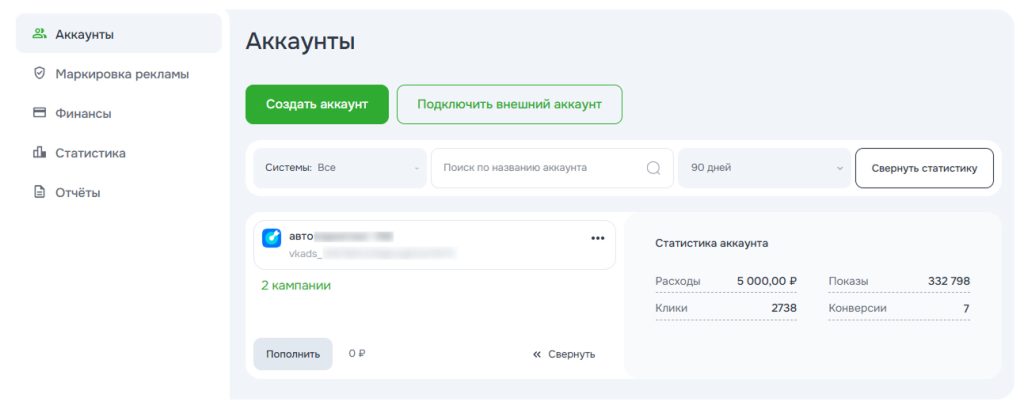
Task: Click the shield icon for ad labeling
Action: [x=40, y=73]
